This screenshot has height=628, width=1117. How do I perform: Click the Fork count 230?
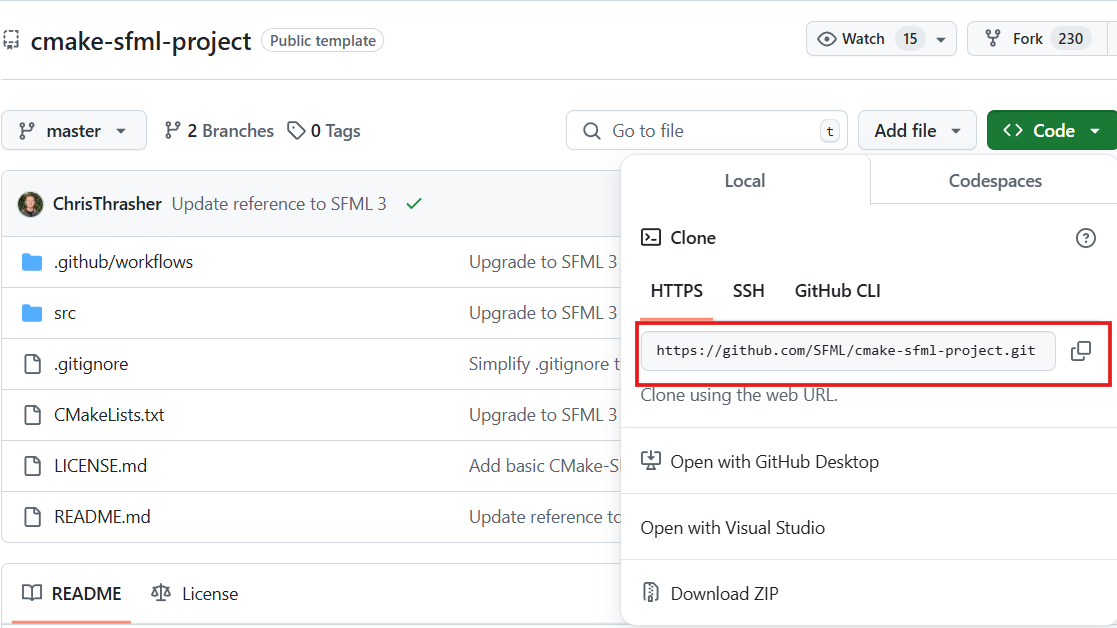pyautogui.click(x=1070, y=38)
